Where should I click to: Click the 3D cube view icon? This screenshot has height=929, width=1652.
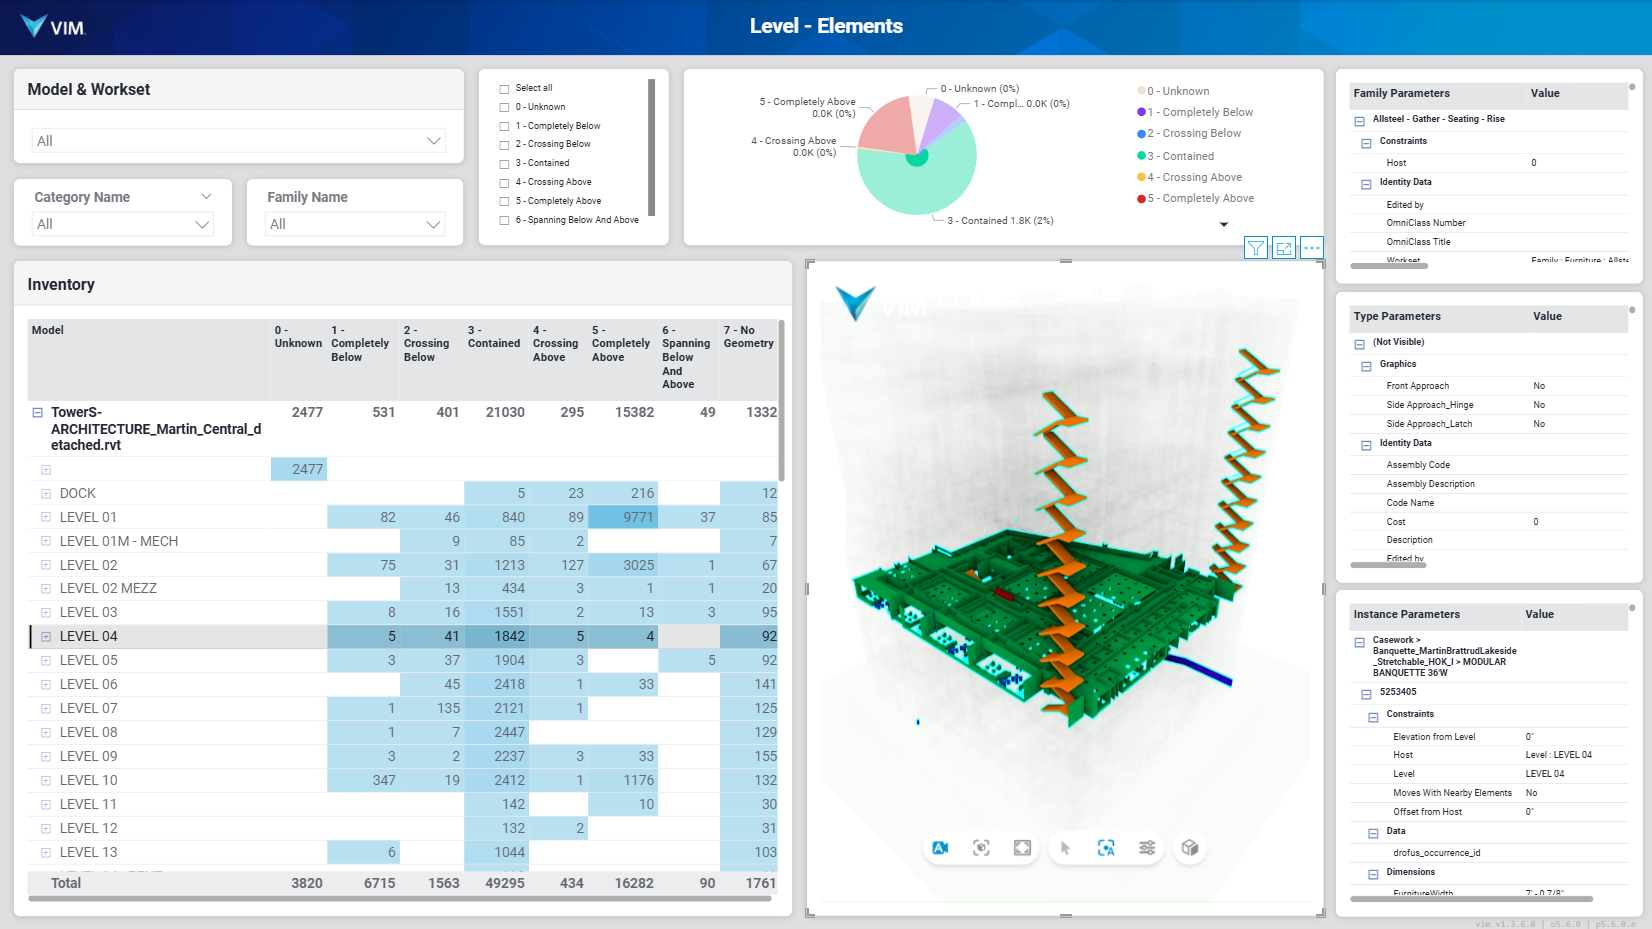coord(1189,848)
